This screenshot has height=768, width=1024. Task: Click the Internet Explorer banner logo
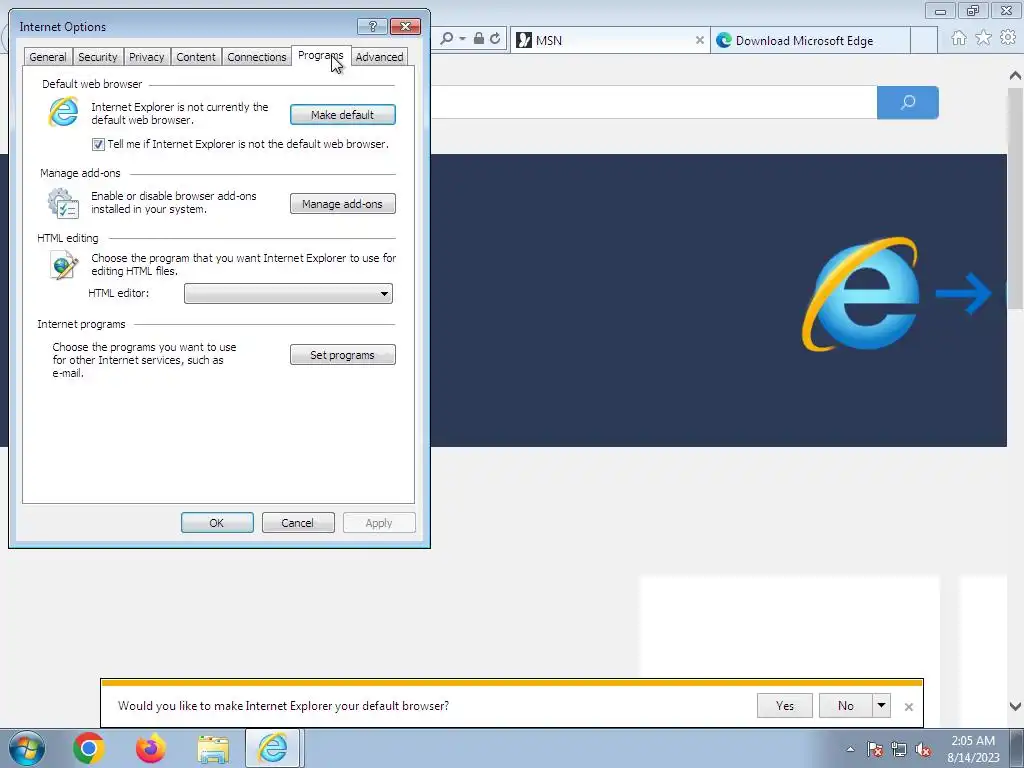coord(861,294)
